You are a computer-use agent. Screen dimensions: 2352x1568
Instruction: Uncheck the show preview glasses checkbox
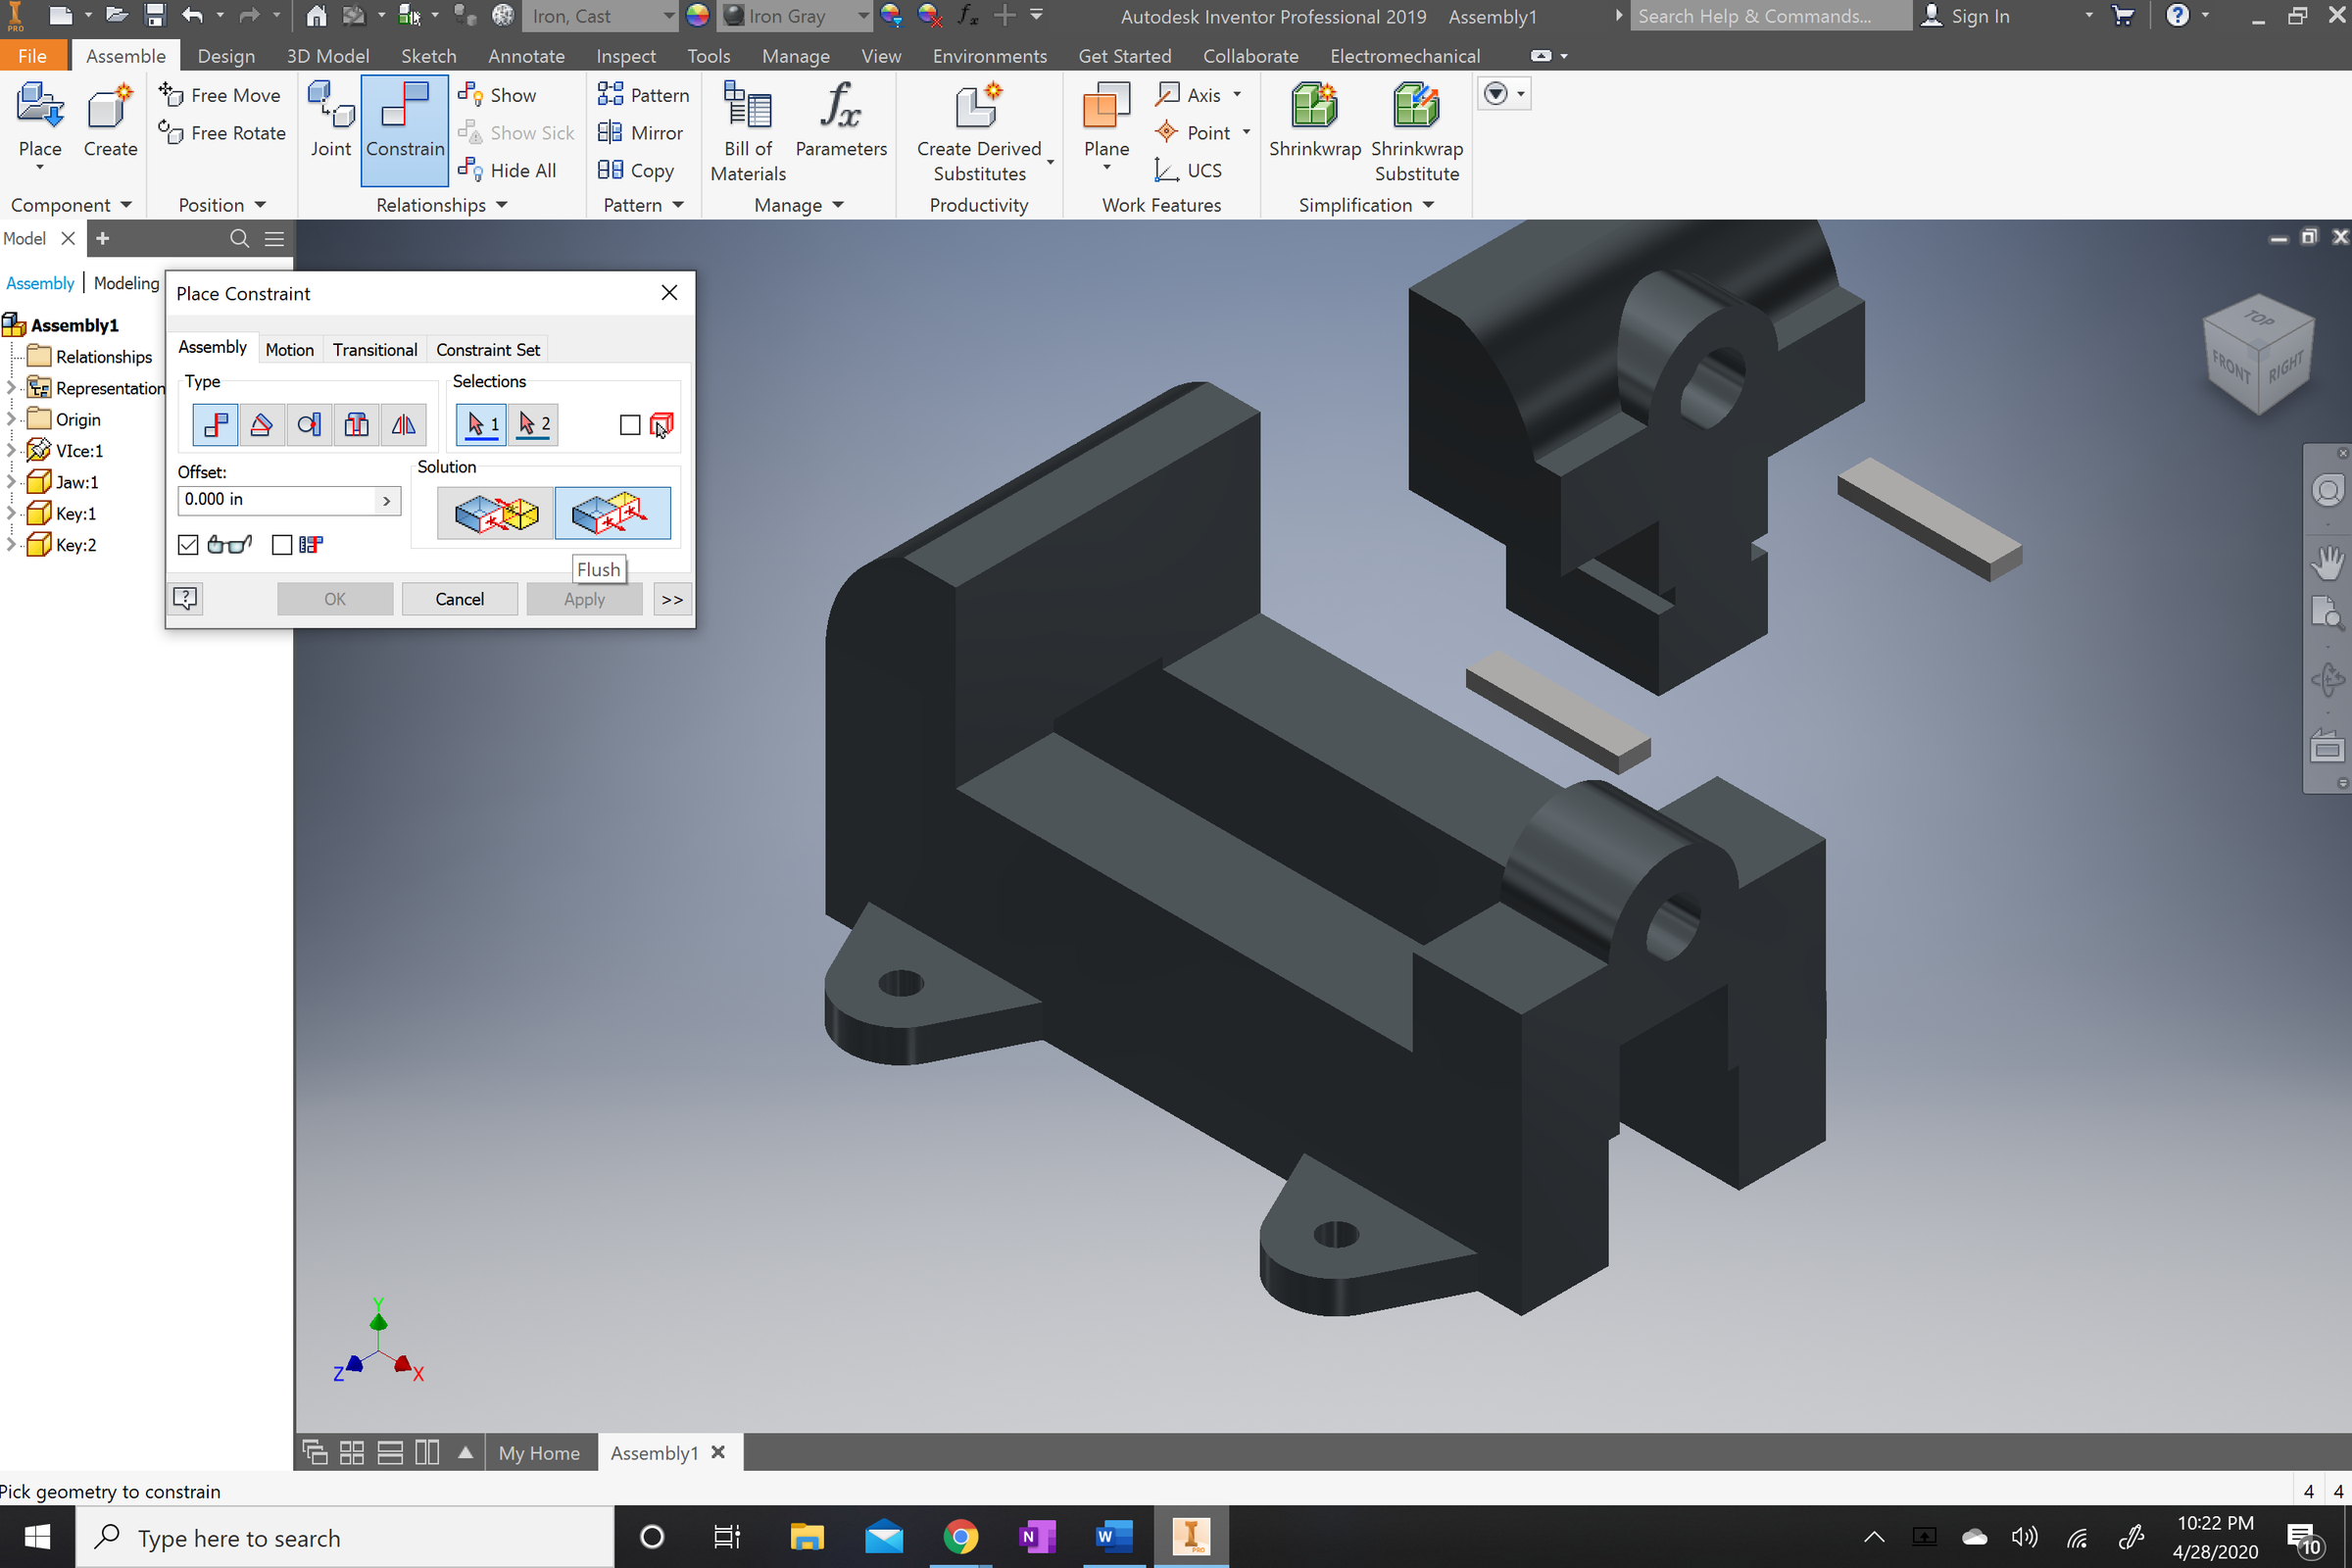[188, 545]
